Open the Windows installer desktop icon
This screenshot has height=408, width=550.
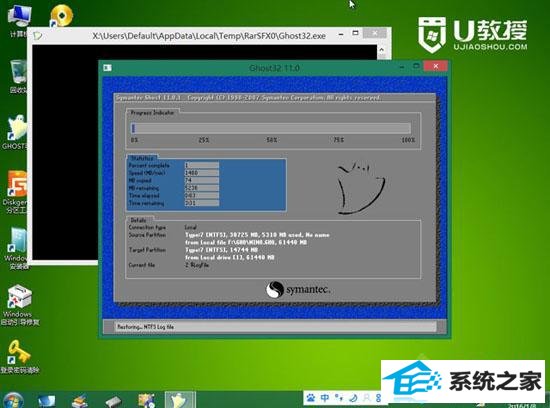tap(16, 248)
